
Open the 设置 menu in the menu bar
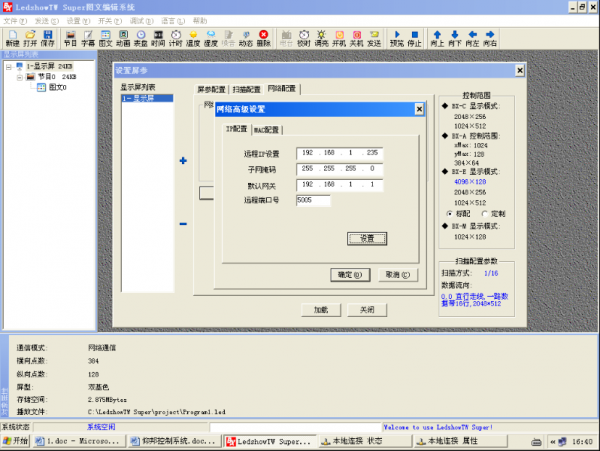click(x=72, y=20)
